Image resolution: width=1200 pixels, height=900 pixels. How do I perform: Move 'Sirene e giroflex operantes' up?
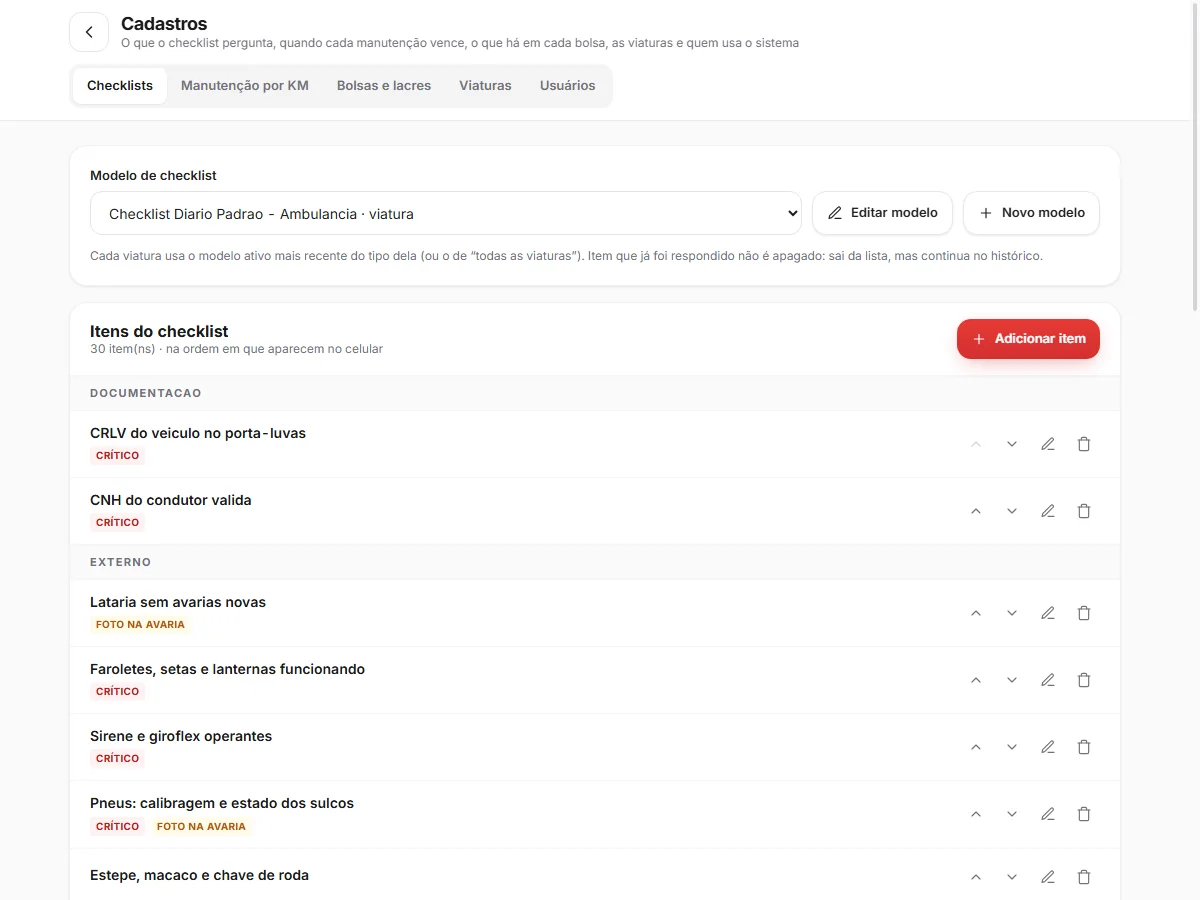(976, 747)
